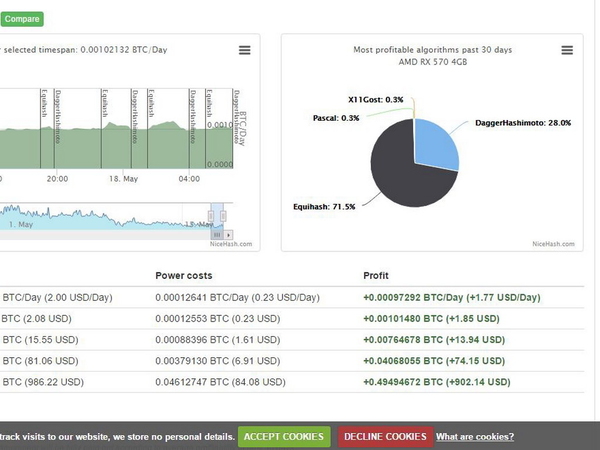600x450 pixels.
Task: Accept cookies
Action: (284, 437)
